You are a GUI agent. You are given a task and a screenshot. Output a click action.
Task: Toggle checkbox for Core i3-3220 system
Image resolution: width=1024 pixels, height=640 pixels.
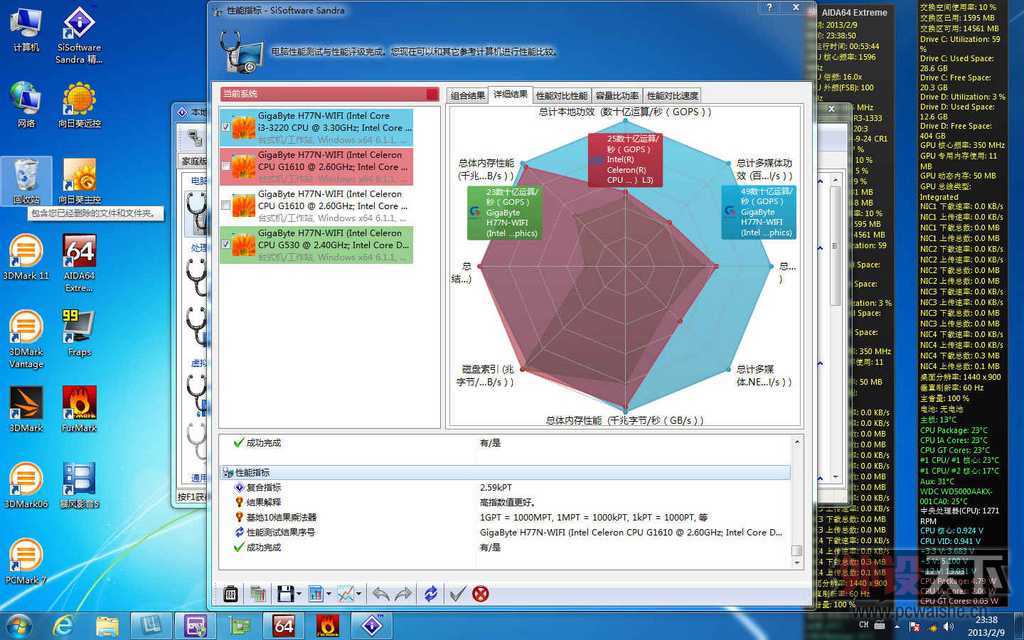226,127
